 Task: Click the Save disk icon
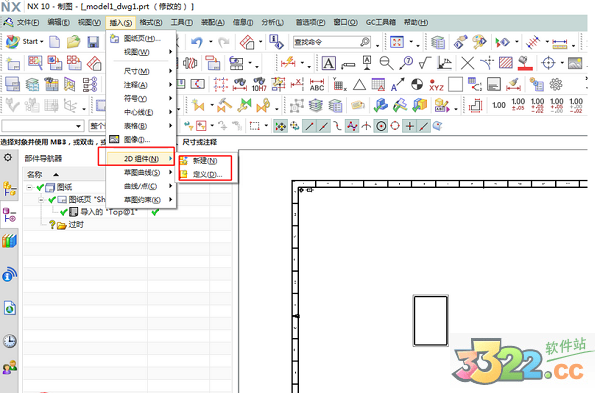pyautogui.click(x=93, y=42)
